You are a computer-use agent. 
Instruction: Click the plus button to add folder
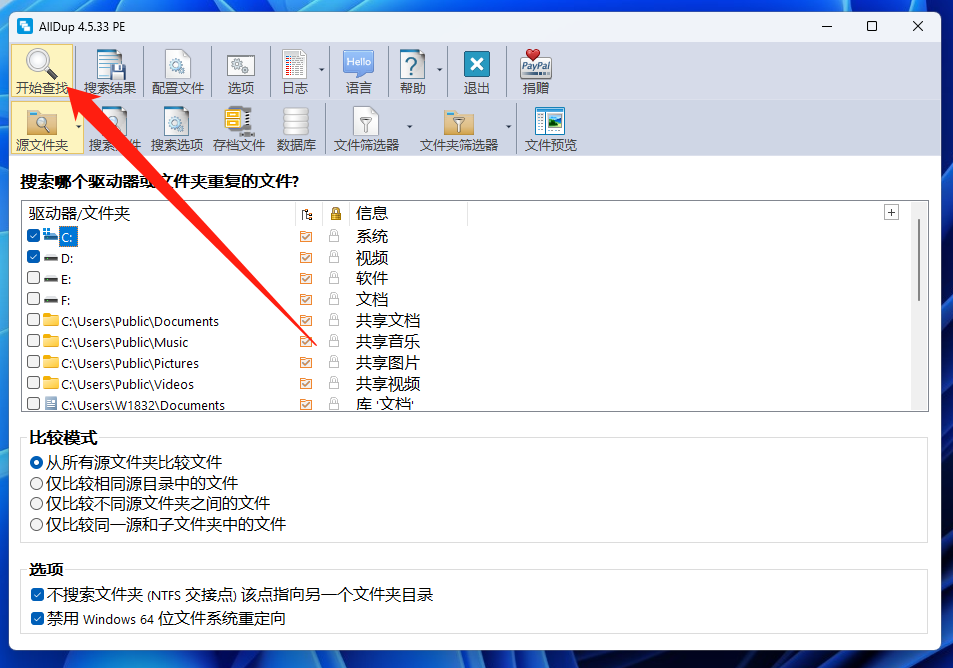click(x=891, y=212)
